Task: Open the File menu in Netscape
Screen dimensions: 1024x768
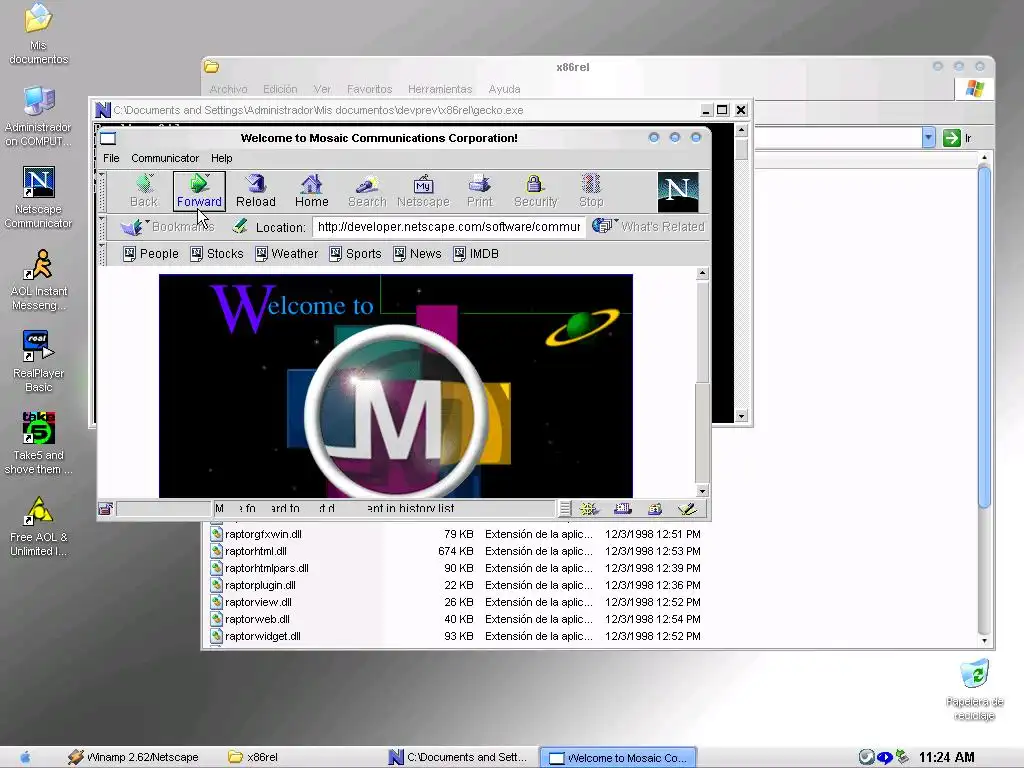Action: (111, 158)
